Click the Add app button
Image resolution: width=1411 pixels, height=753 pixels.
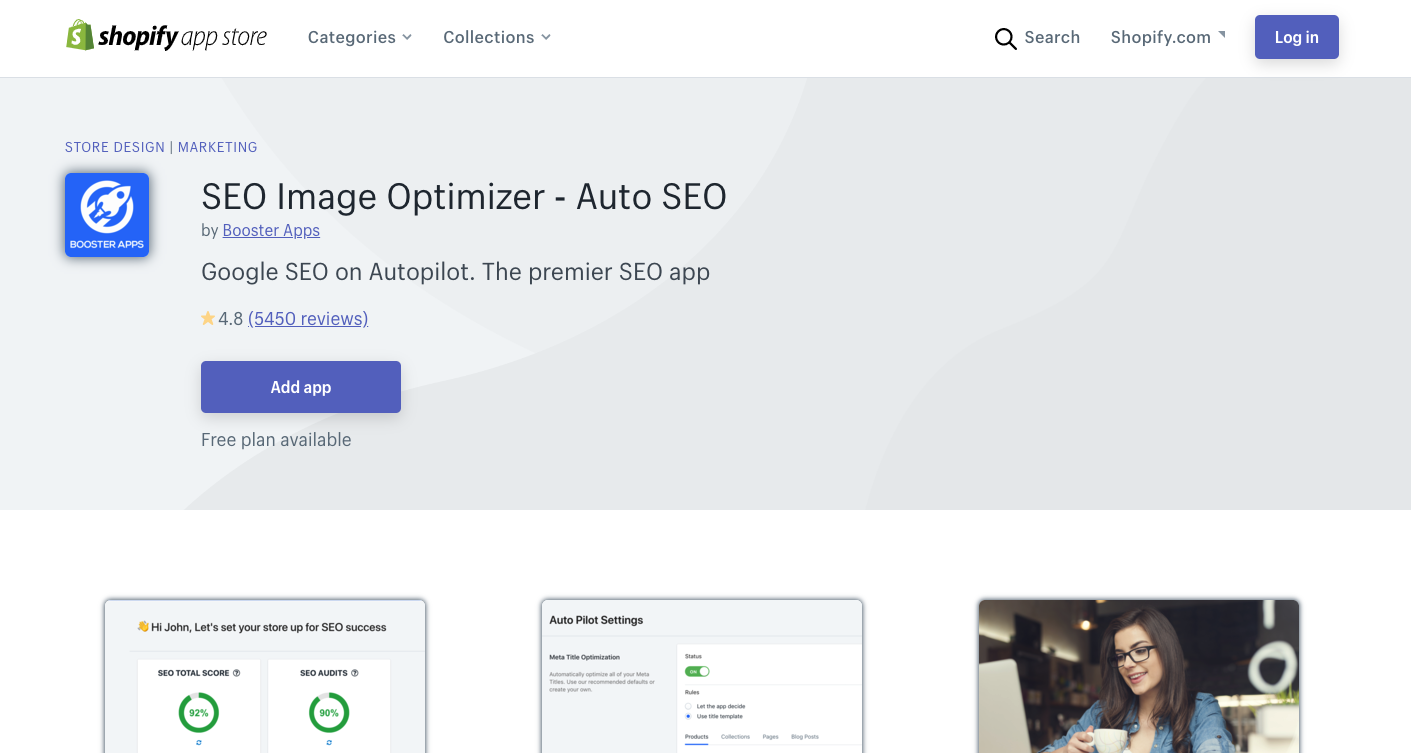(x=301, y=387)
